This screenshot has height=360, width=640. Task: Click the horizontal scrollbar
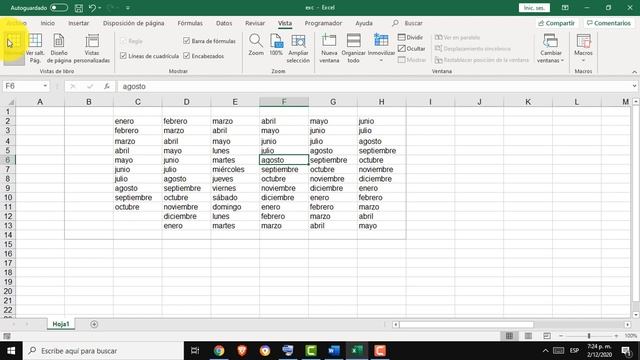pyautogui.click(x=467, y=324)
